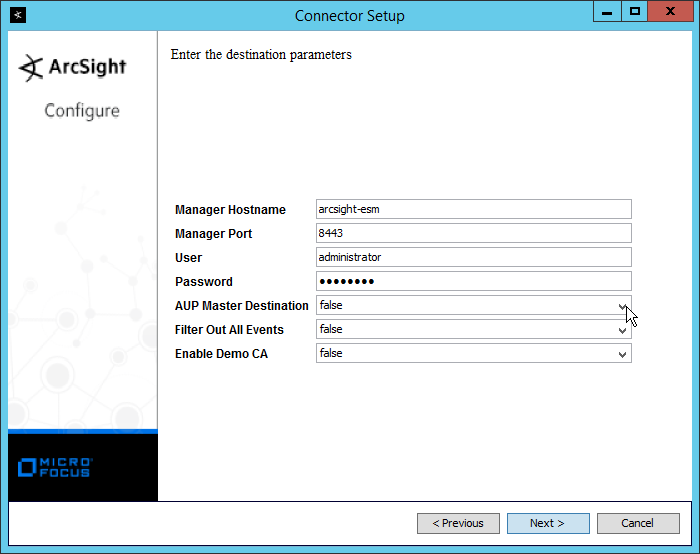
Task: Cancel the connector setup wizard
Action: 637,523
